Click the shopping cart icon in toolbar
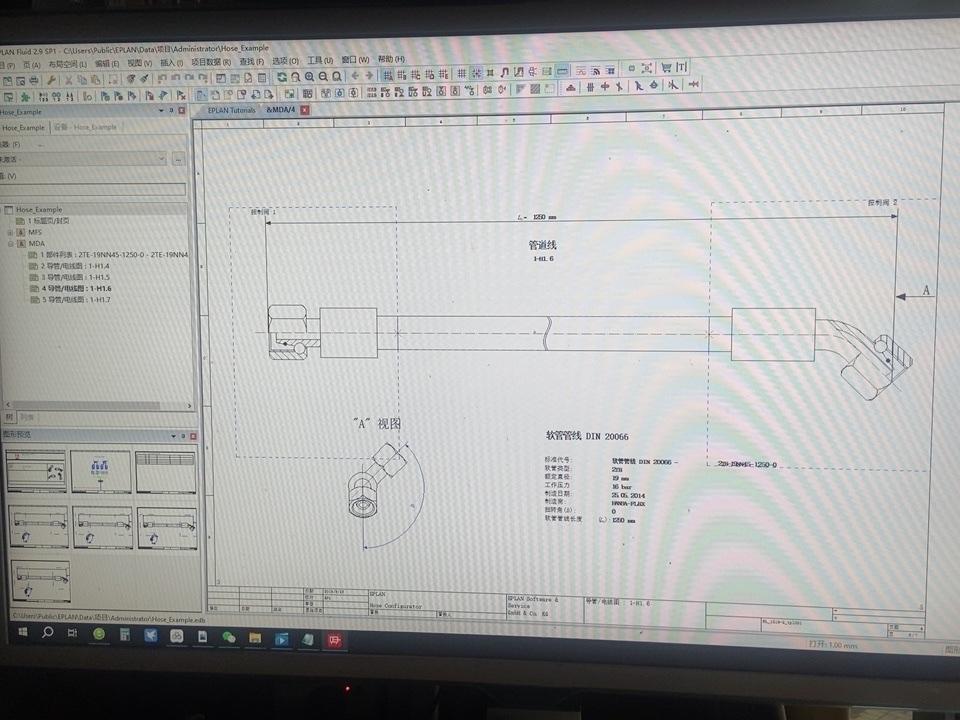 (x=667, y=67)
